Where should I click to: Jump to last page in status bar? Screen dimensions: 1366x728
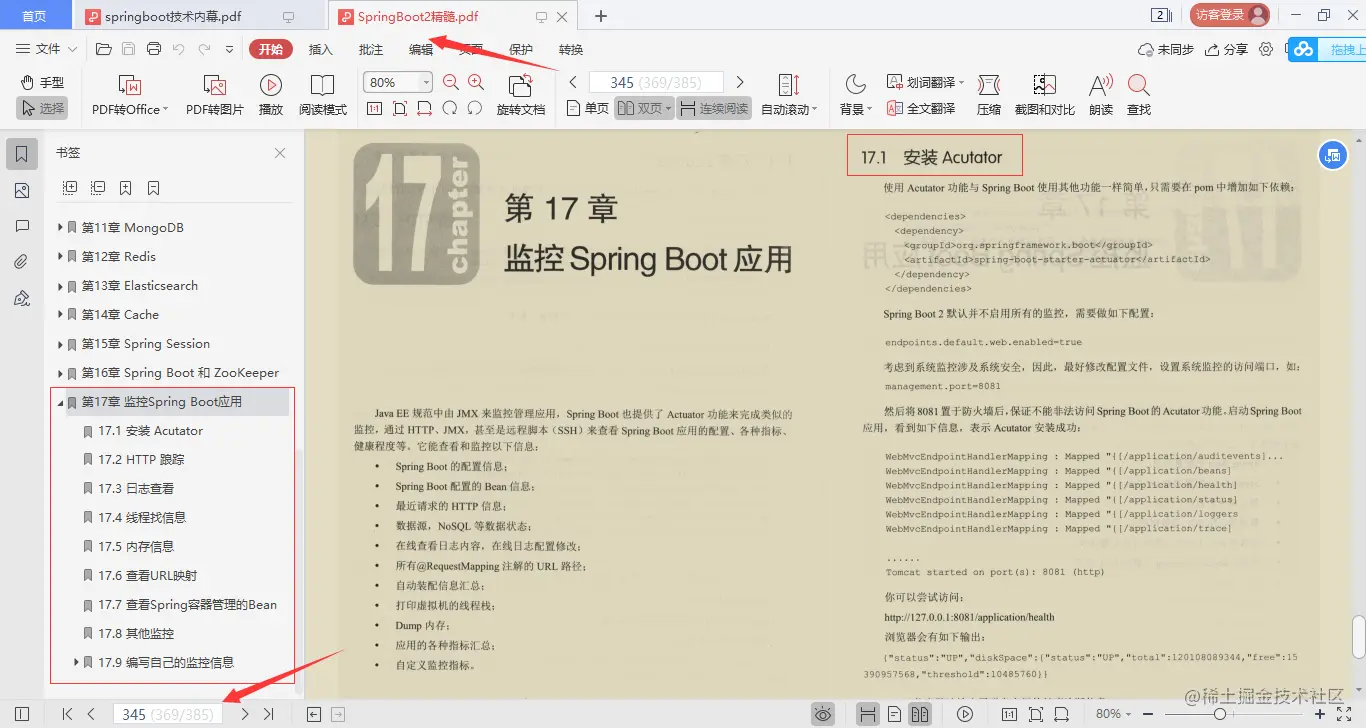click(x=268, y=714)
